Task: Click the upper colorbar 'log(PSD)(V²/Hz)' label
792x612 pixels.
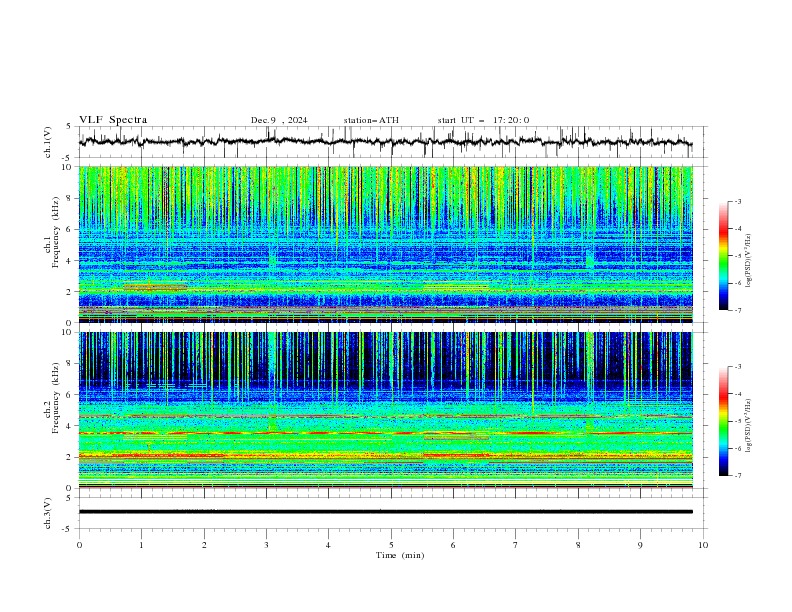Action: (x=748, y=261)
